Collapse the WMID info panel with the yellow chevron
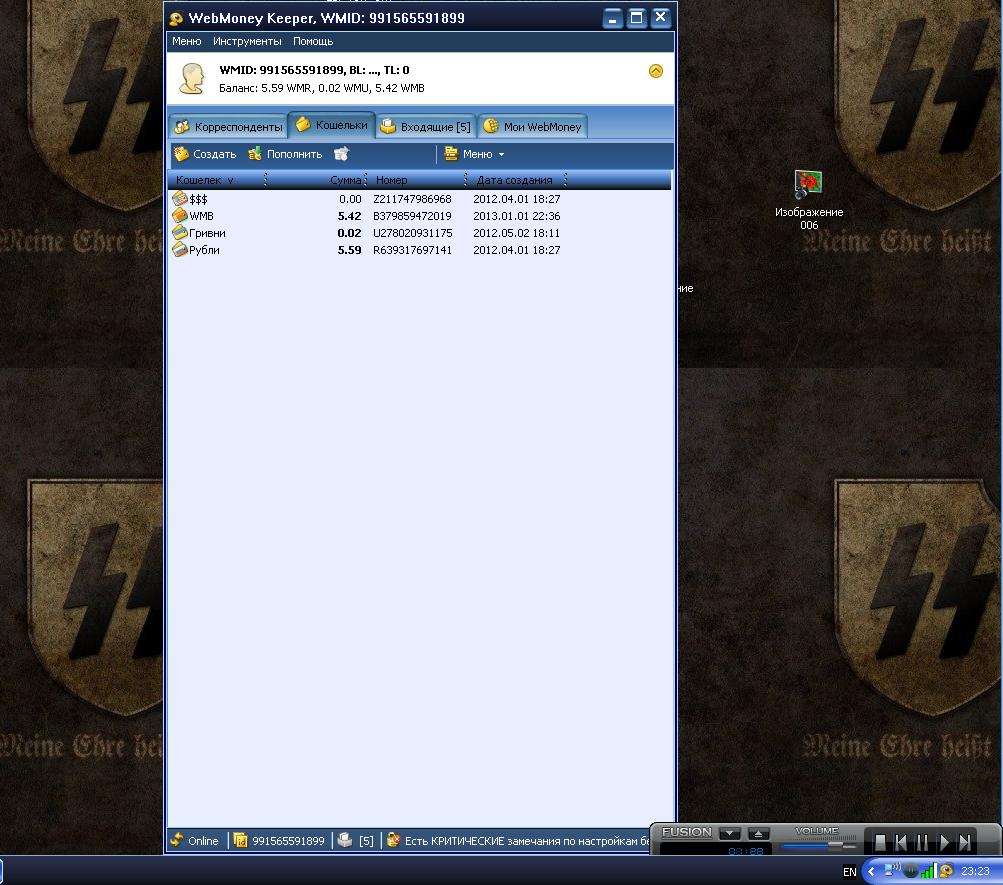The image size is (1003, 885). 656,71
